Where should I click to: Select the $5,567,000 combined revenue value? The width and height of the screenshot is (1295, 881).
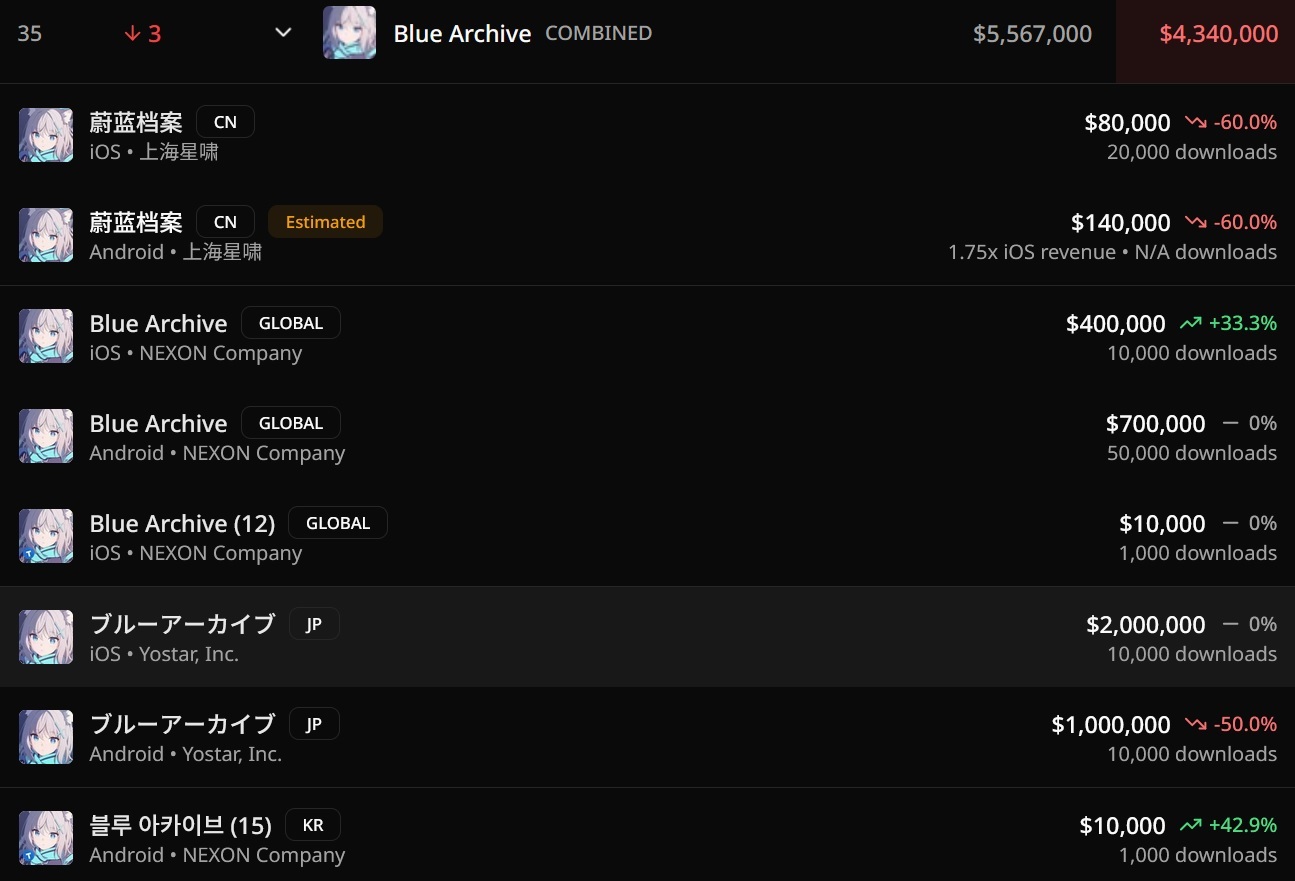[1032, 34]
